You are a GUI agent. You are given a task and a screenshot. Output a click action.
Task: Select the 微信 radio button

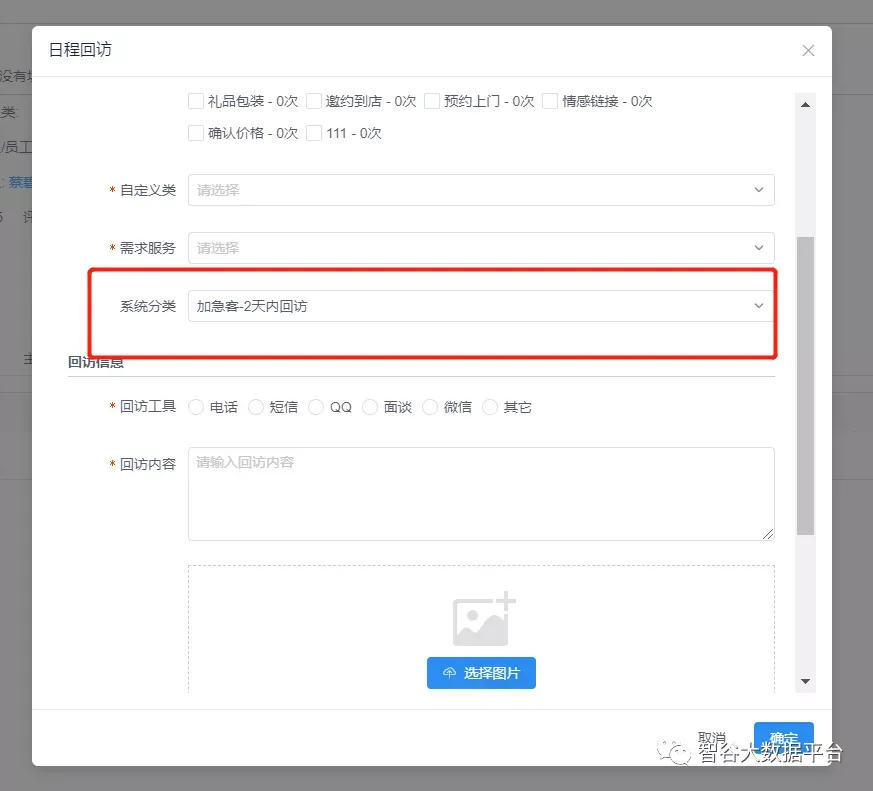coord(430,407)
